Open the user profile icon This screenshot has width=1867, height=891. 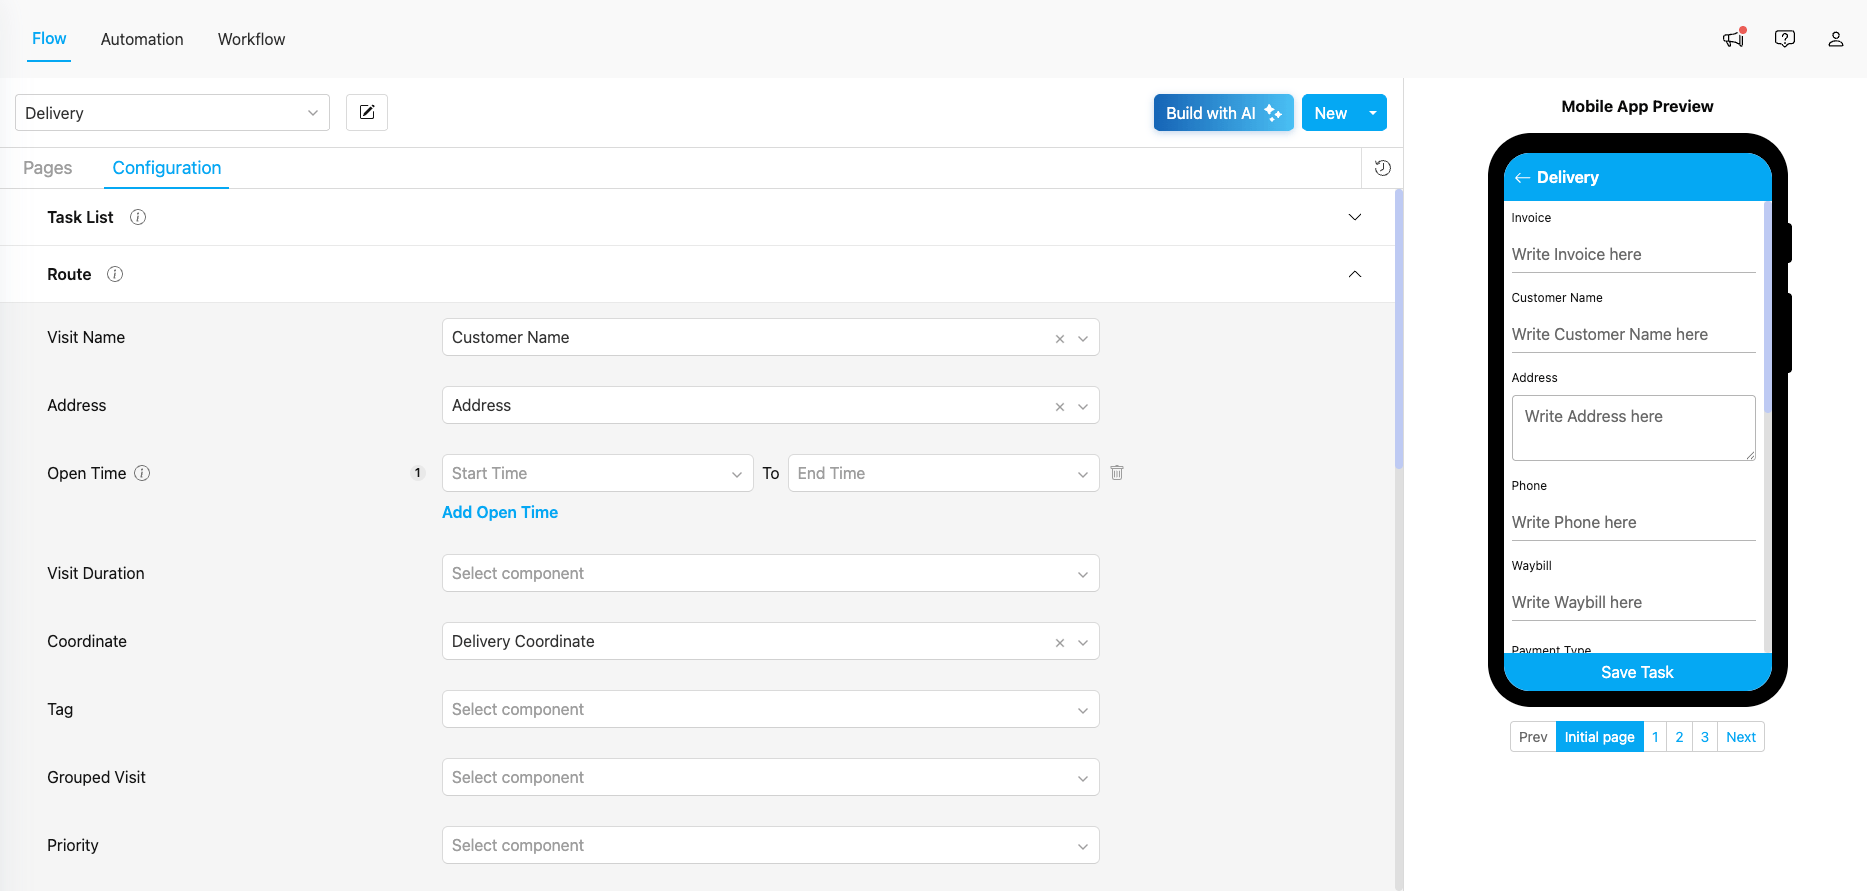[x=1836, y=39]
